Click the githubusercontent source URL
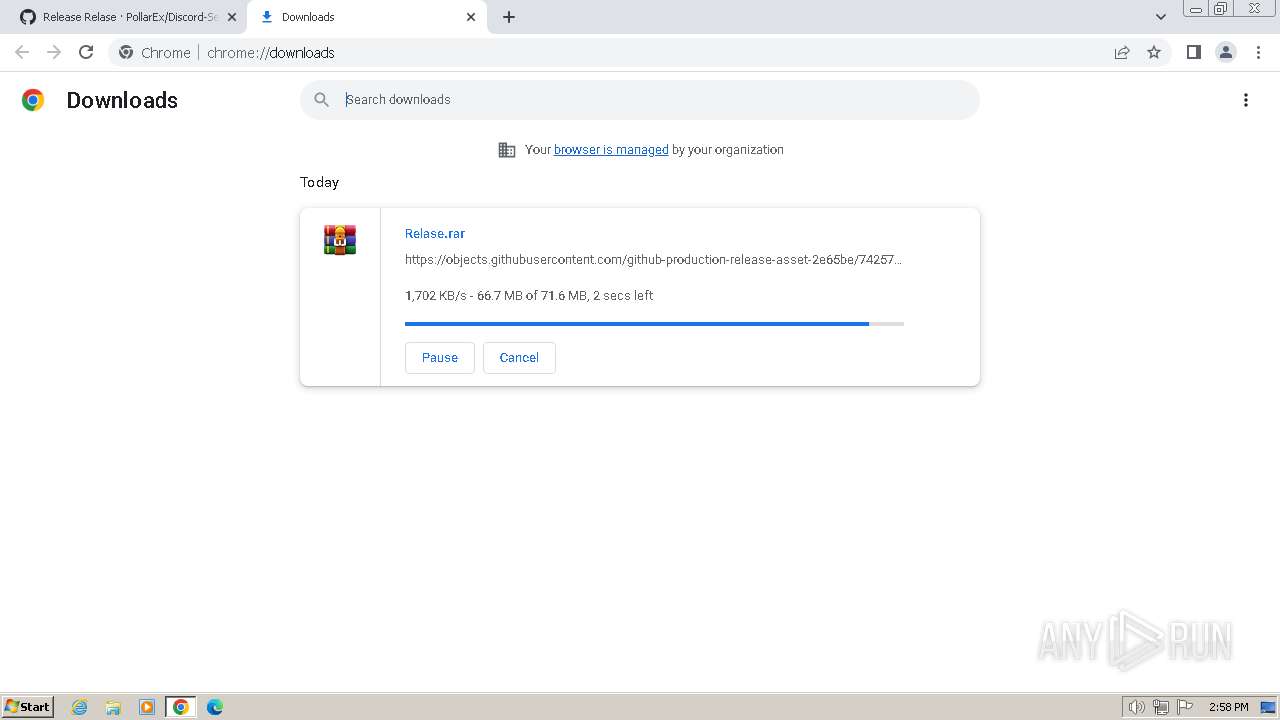 click(x=653, y=260)
